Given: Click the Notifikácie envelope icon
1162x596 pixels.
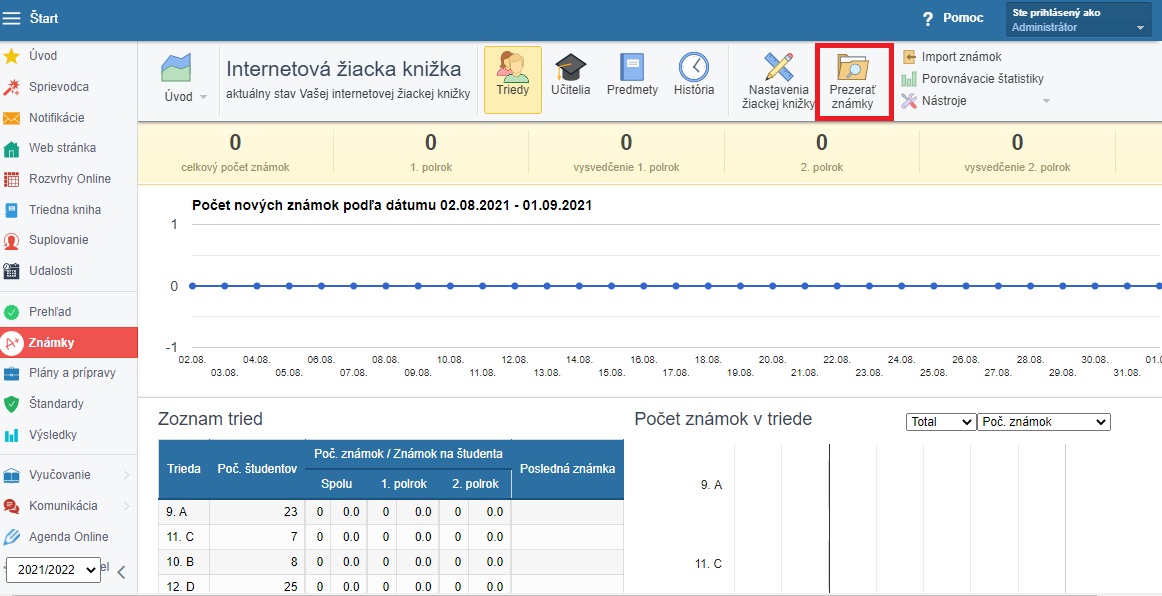Looking at the screenshot, I should coord(11,118).
